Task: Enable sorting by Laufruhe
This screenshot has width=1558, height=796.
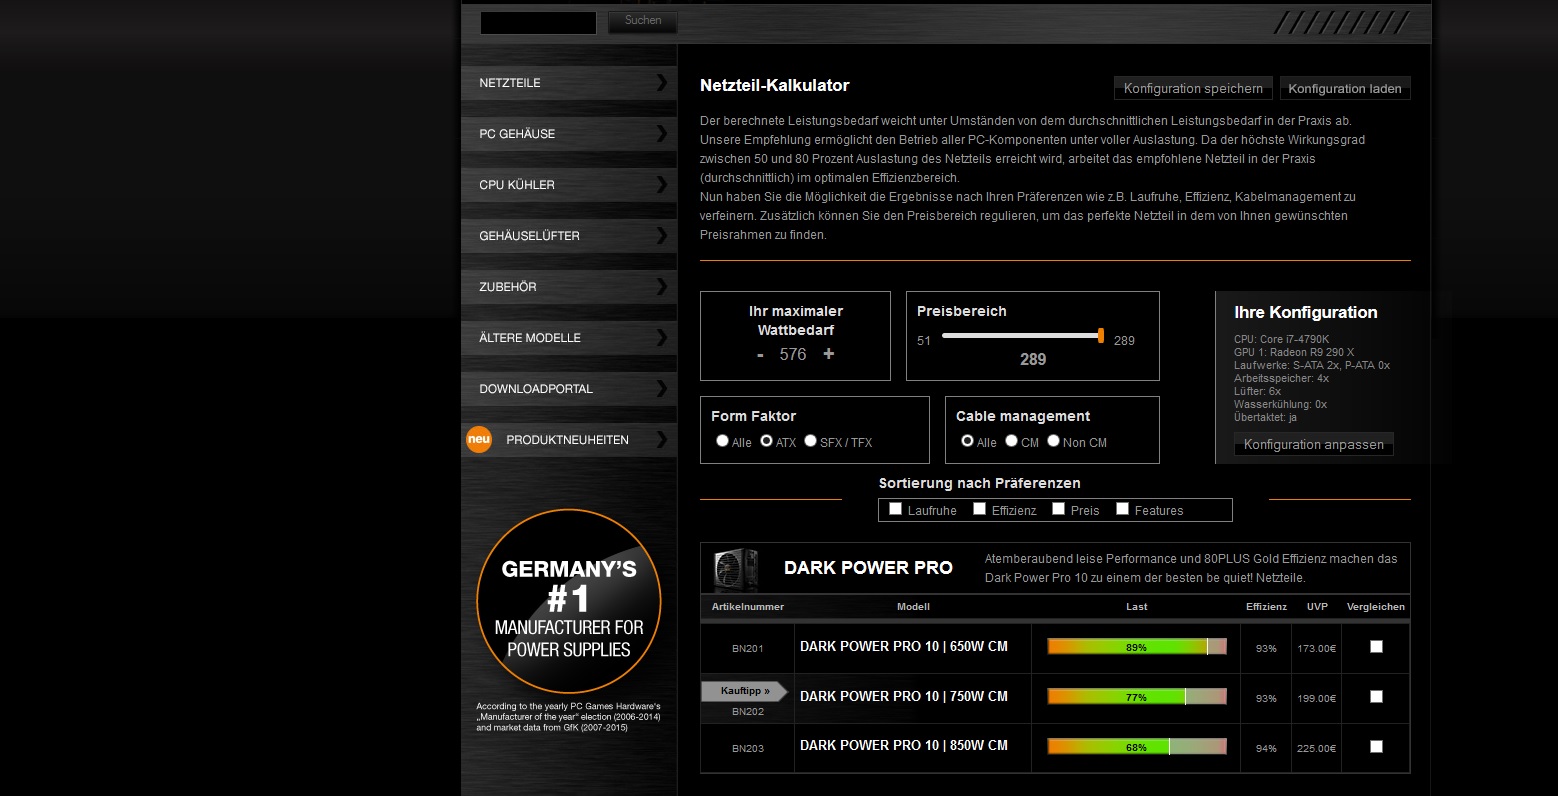Action: coord(896,509)
